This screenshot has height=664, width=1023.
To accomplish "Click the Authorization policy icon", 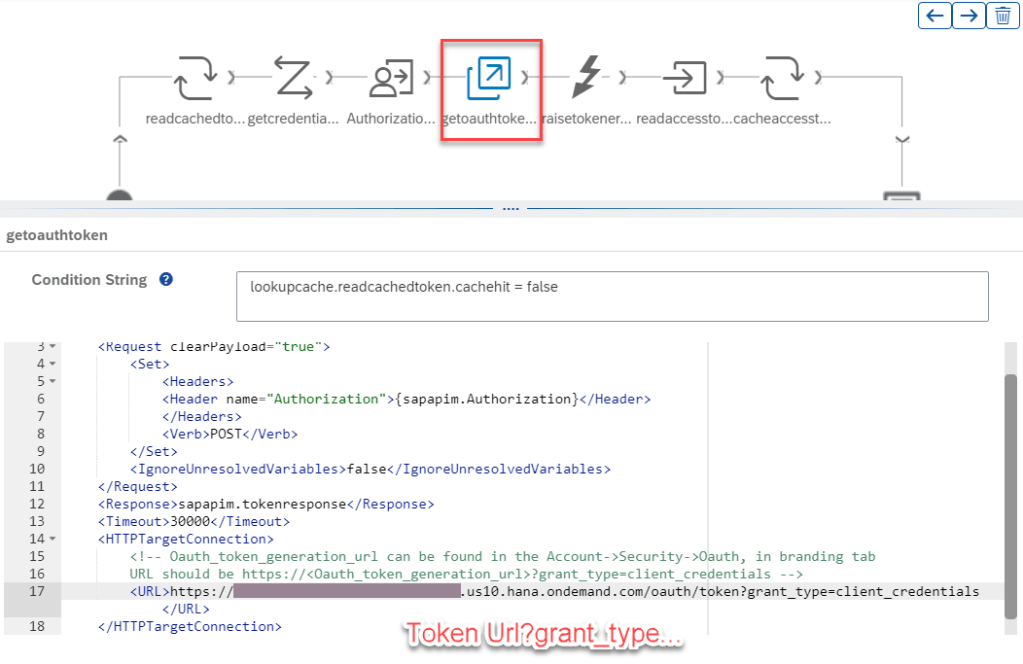I will 392,78.
